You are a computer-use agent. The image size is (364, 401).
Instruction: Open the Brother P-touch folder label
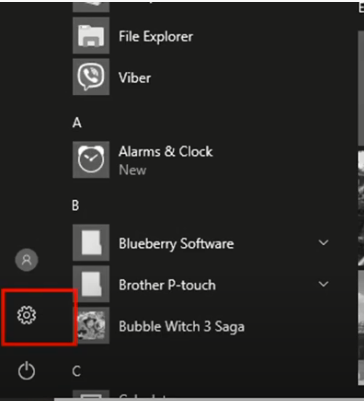point(167,285)
